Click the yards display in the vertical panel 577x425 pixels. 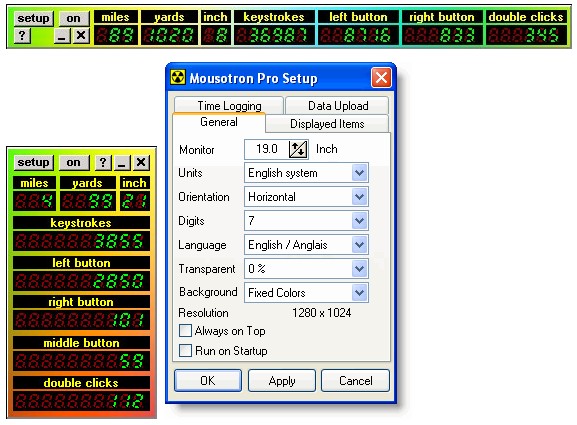click(88, 201)
